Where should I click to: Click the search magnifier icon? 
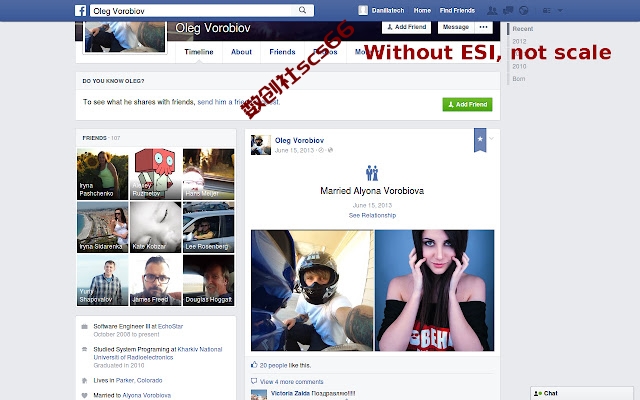pyautogui.click(x=302, y=10)
